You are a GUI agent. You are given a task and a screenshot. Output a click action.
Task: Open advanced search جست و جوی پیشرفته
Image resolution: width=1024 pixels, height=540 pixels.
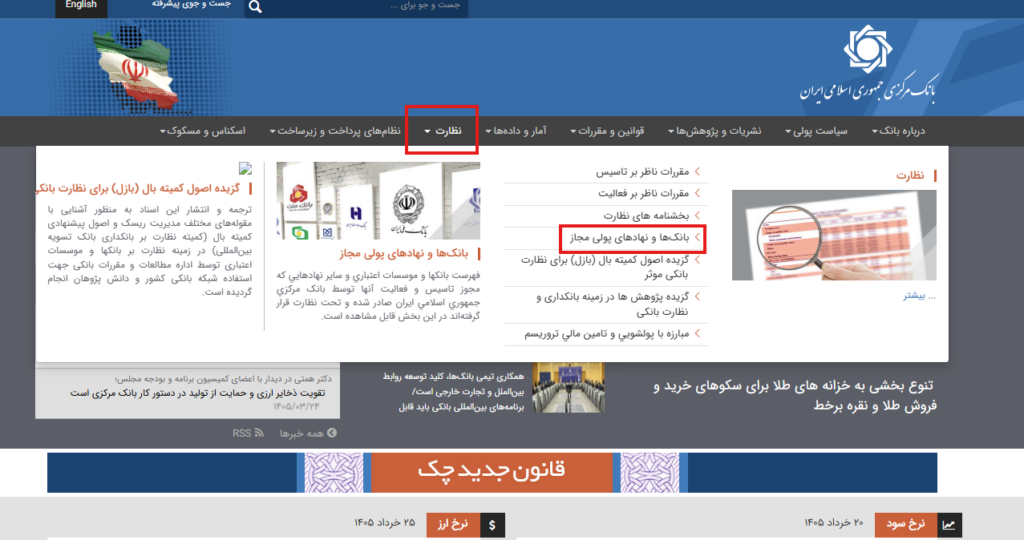(x=191, y=5)
